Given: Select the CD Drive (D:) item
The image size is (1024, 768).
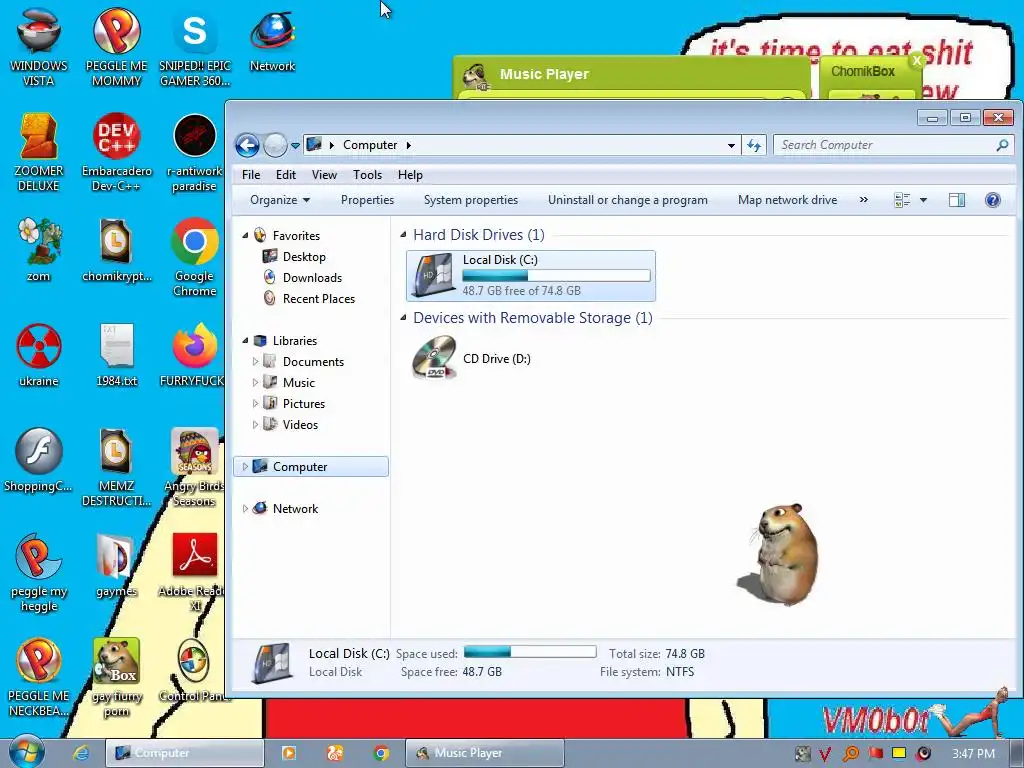Looking at the screenshot, I should pos(472,358).
